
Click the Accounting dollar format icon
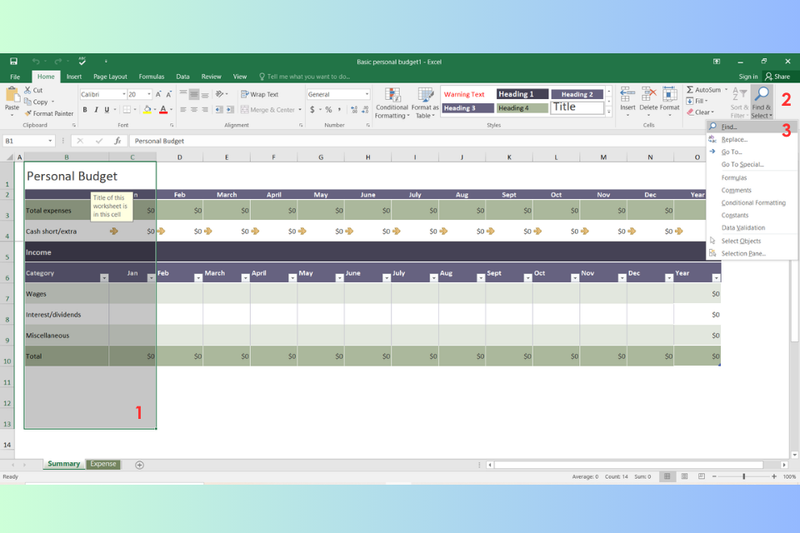[x=312, y=110]
